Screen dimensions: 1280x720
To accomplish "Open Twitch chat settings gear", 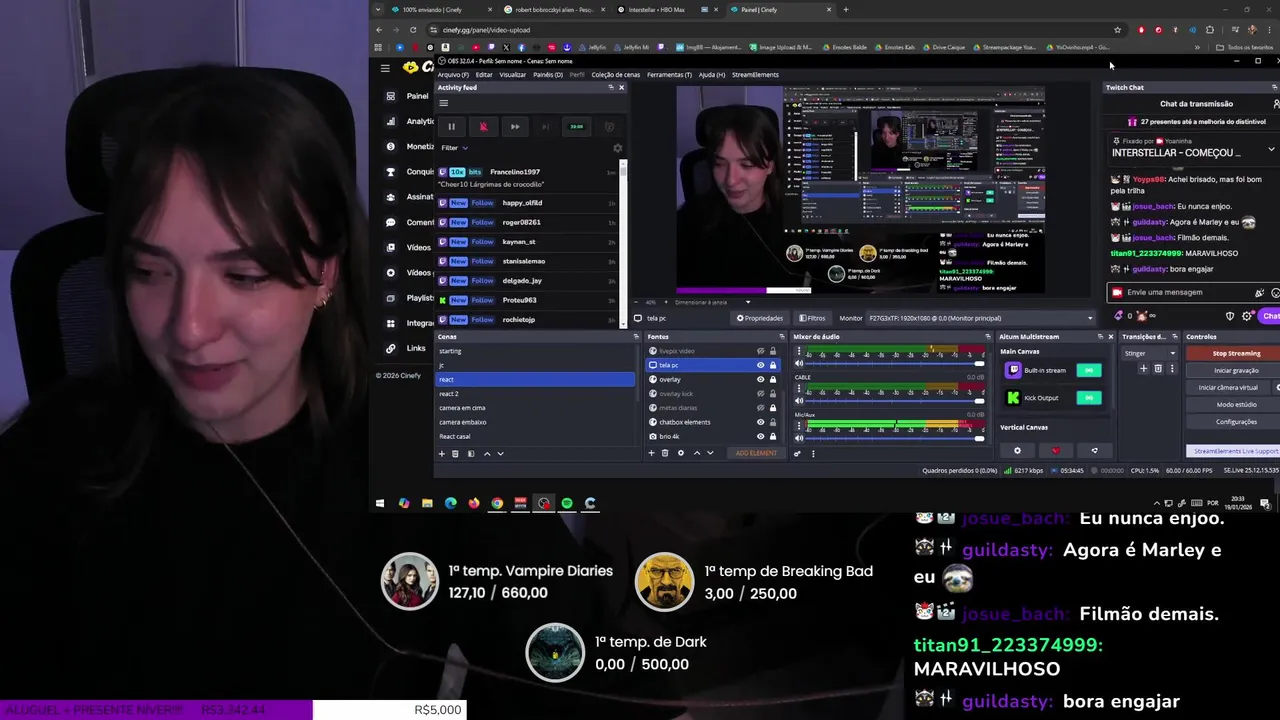I will click(x=1247, y=316).
